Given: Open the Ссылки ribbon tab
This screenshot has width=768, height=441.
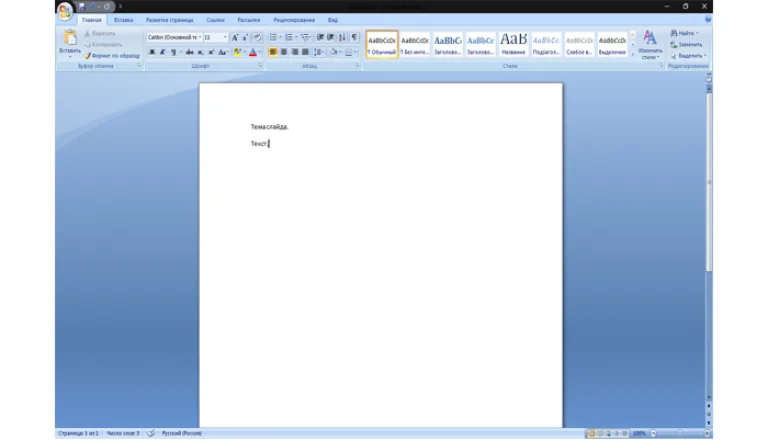Looking at the screenshot, I should click(215, 20).
